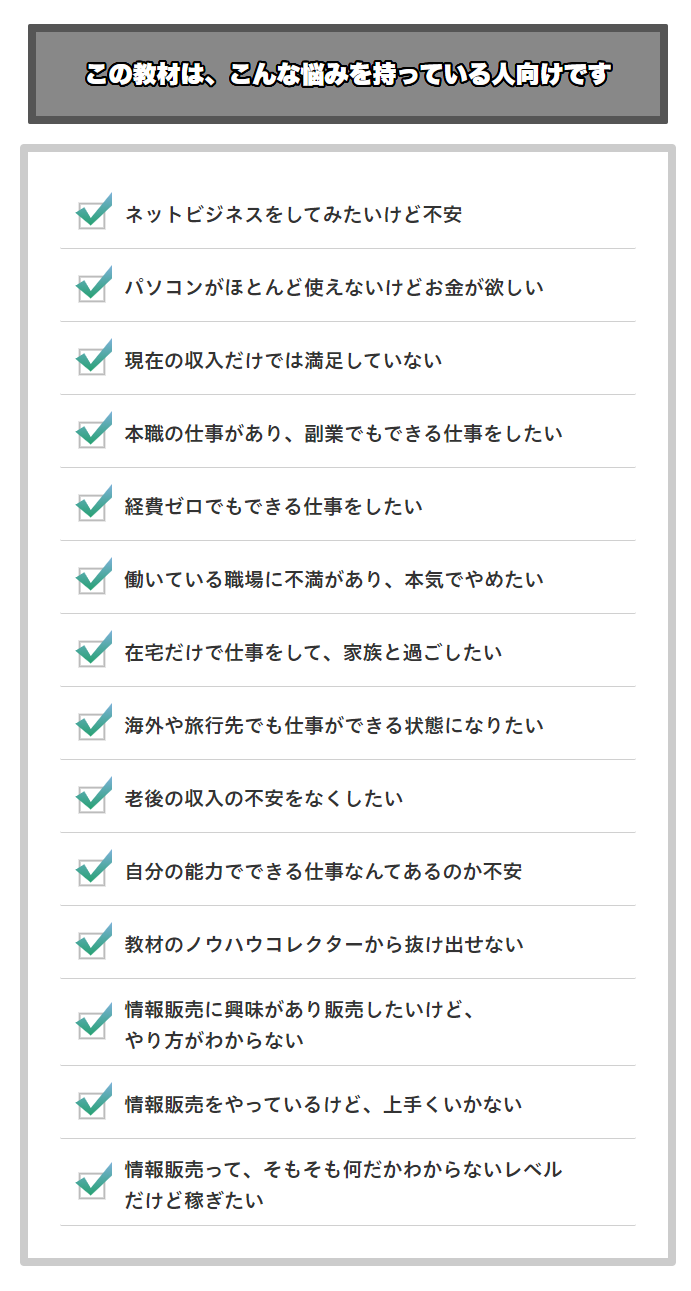Click the checkmark for 海外や旅行先でも仕事ができる

coord(94,722)
